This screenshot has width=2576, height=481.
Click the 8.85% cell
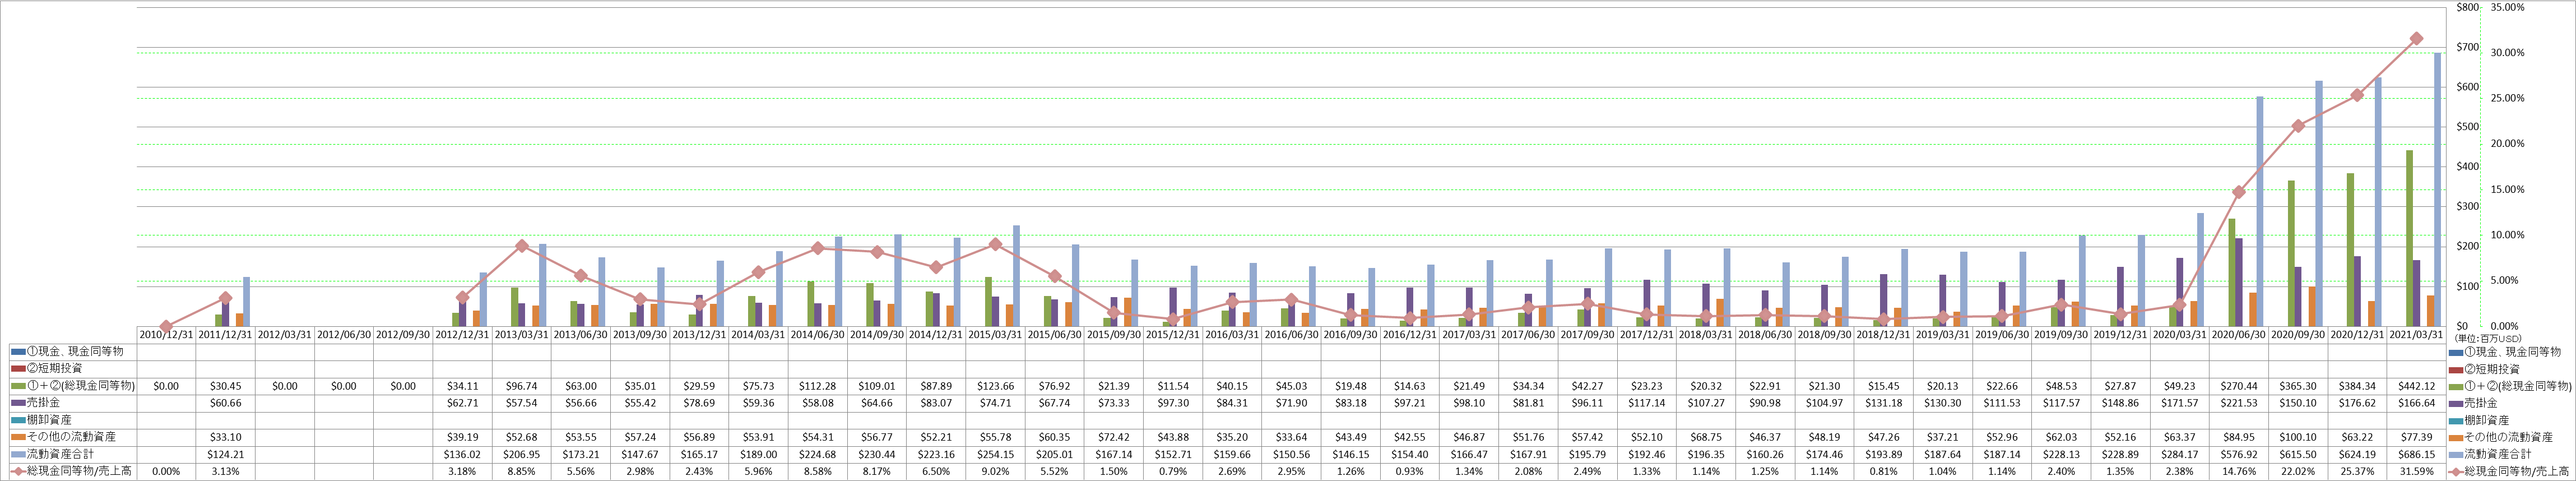point(521,471)
